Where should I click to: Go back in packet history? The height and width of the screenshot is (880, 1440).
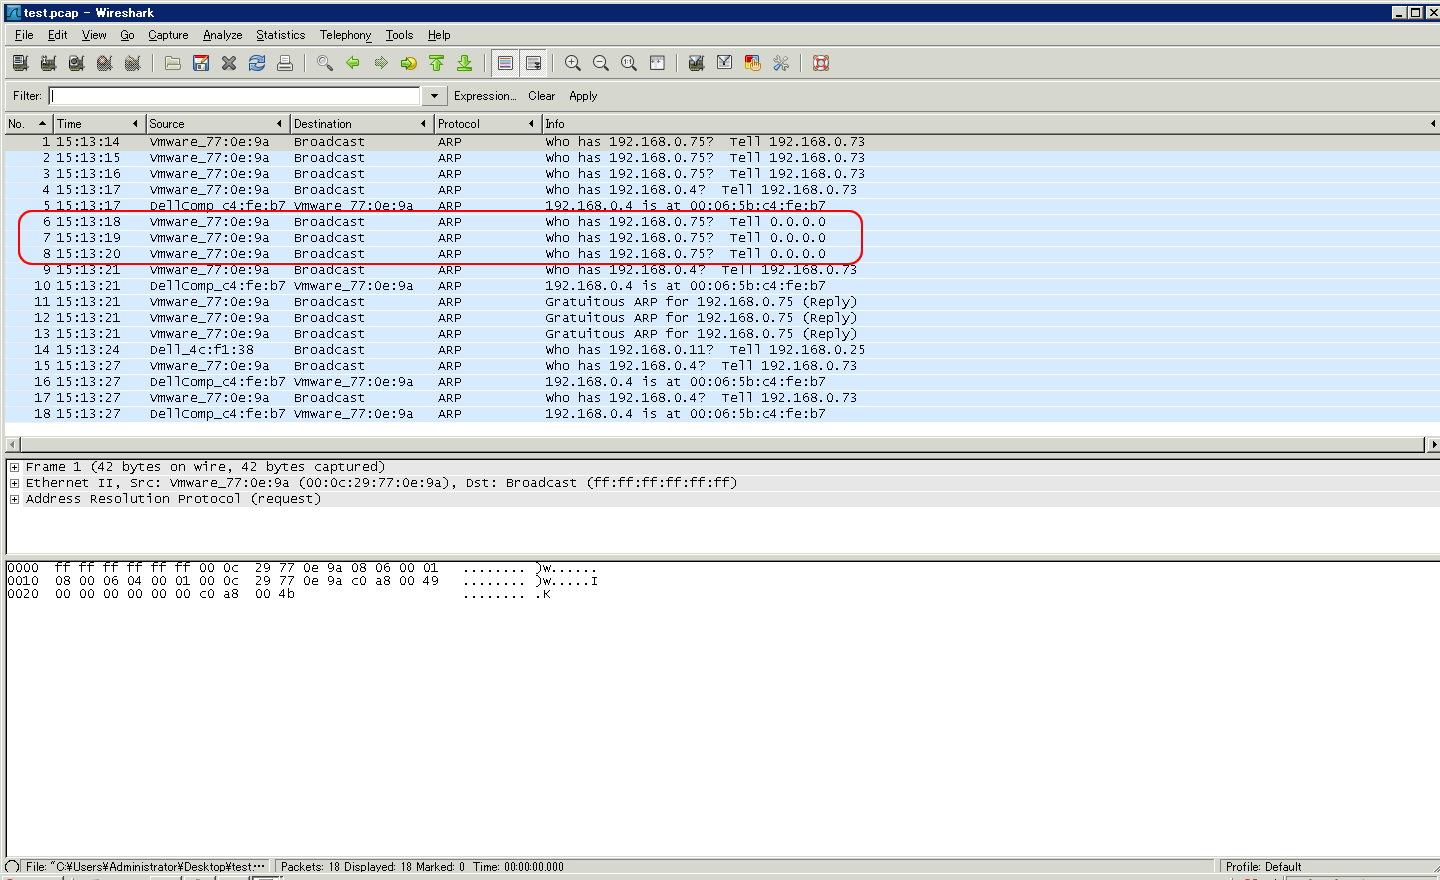[353, 63]
